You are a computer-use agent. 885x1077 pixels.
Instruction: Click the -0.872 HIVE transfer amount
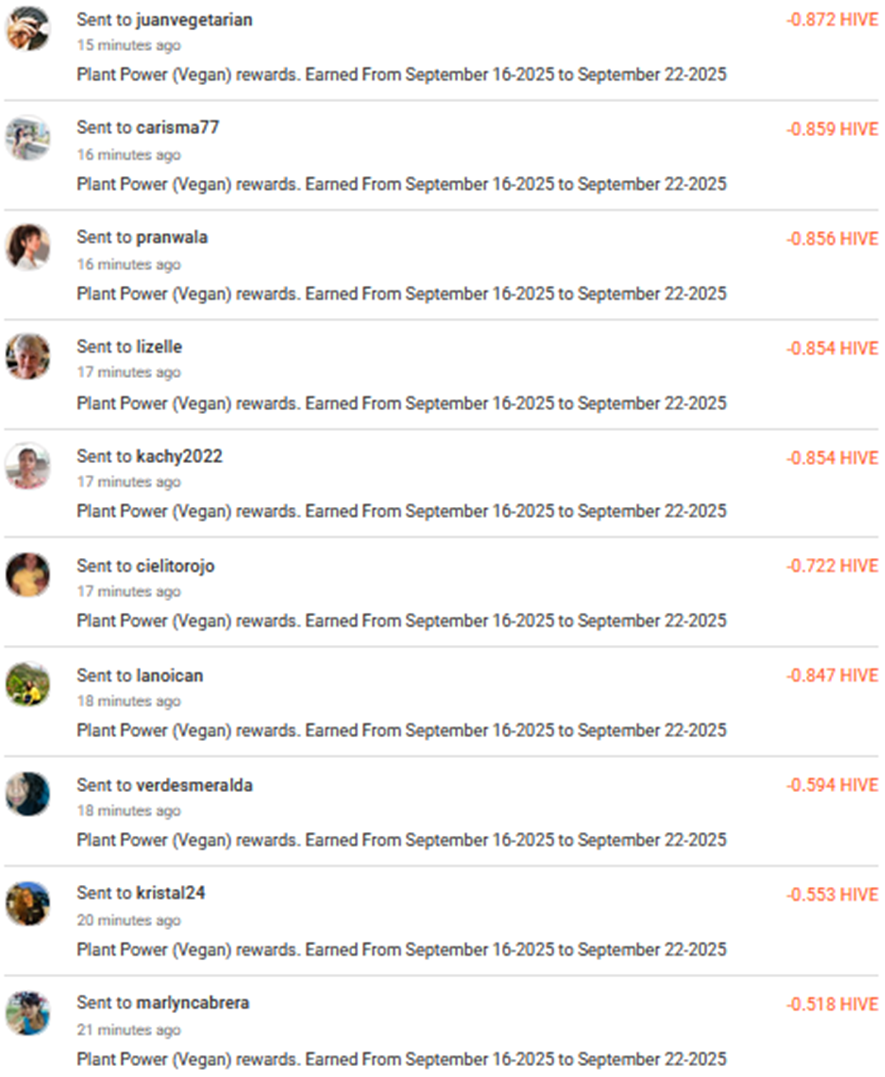pyautogui.click(x=832, y=20)
